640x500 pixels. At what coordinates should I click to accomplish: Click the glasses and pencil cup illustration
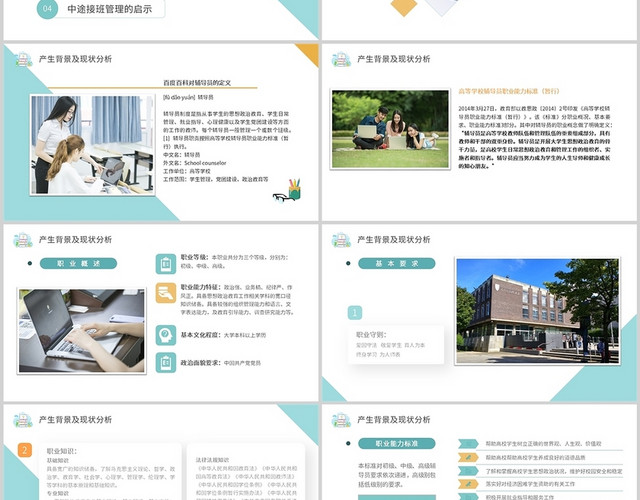tap(287, 191)
